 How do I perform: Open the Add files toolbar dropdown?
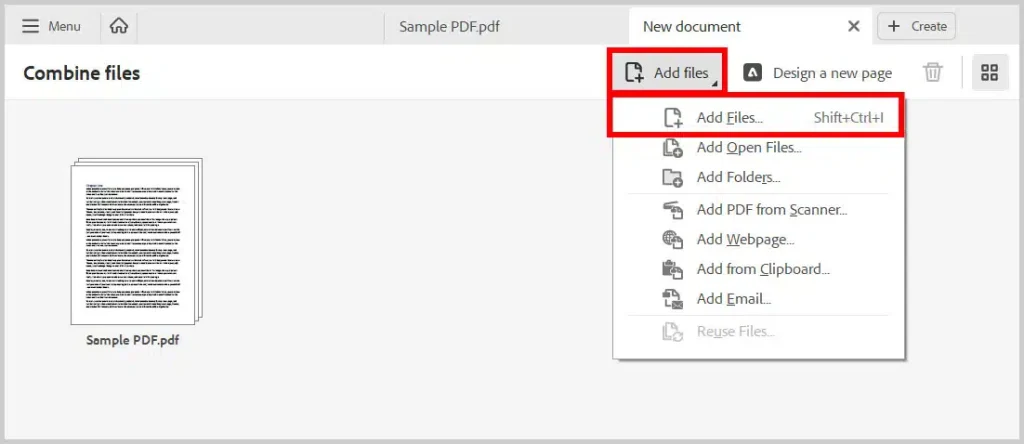669,72
